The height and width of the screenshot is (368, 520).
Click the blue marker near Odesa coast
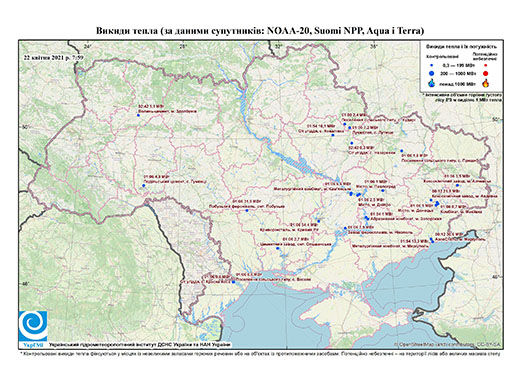click(233, 282)
